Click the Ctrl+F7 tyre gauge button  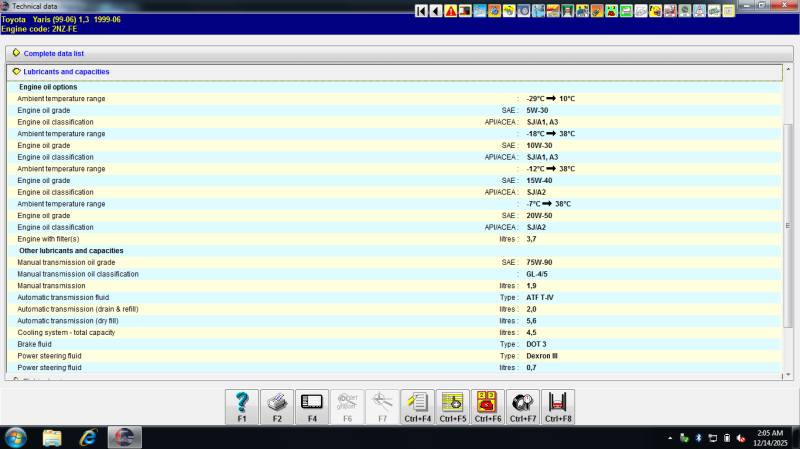pos(523,407)
